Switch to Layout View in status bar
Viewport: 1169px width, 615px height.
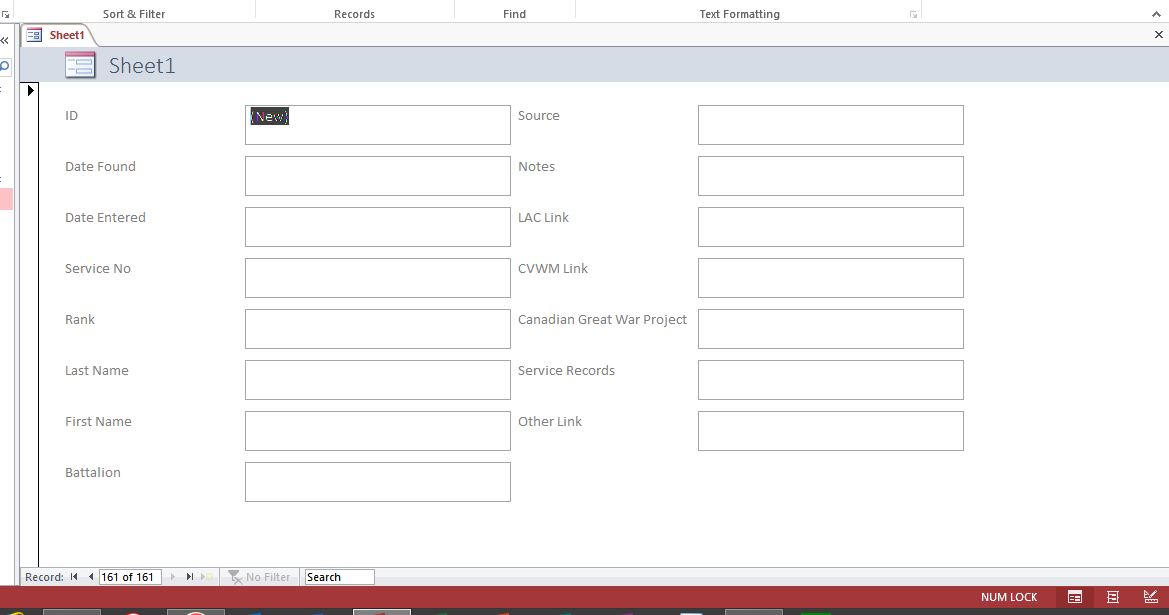1112,597
